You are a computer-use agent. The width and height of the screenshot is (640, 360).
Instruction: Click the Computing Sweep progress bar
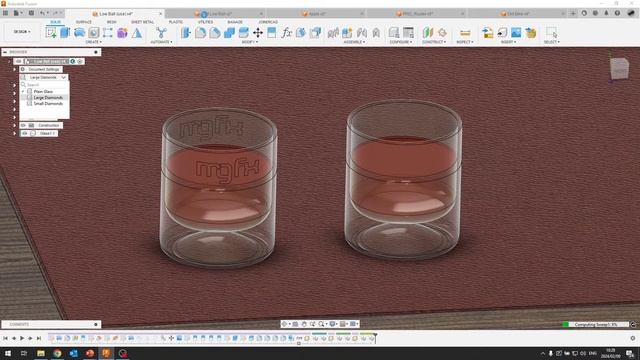pyautogui.click(x=596, y=324)
